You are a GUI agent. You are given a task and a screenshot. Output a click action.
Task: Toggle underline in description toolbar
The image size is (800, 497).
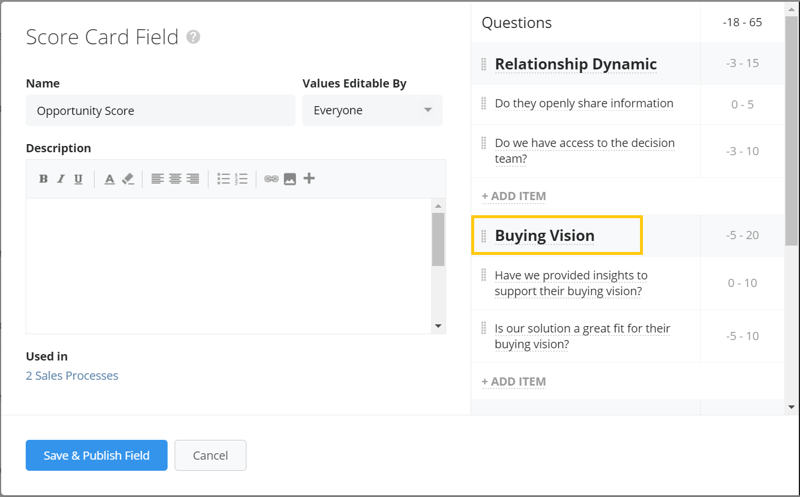78,179
